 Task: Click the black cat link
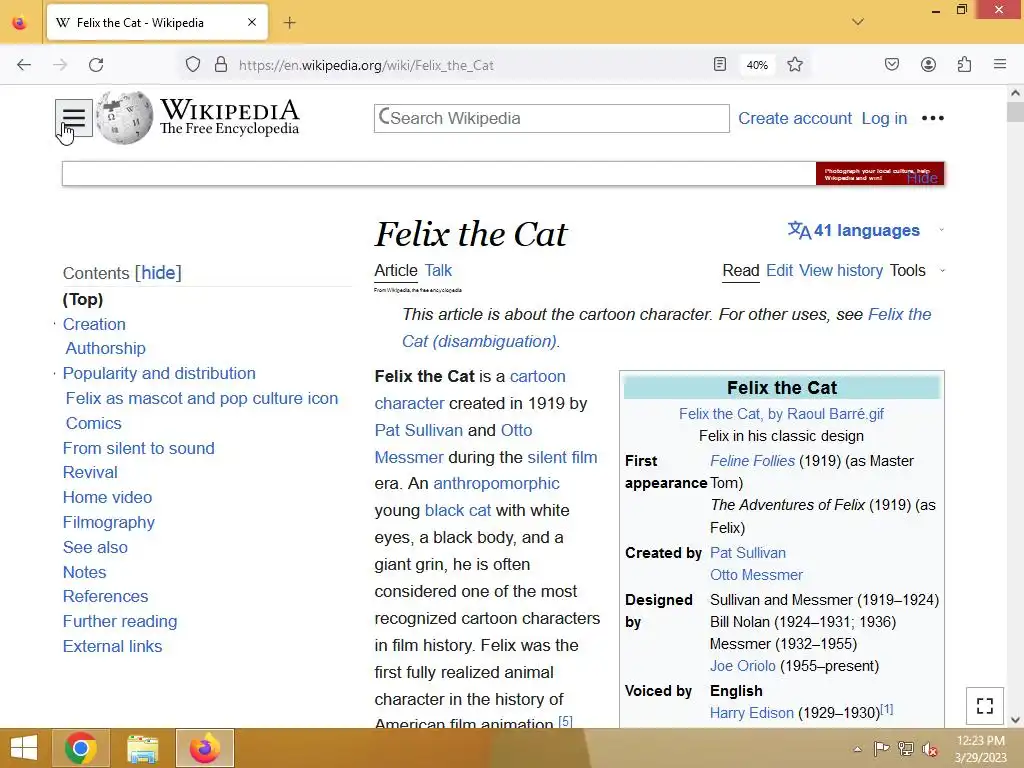pyautogui.click(x=458, y=510)
